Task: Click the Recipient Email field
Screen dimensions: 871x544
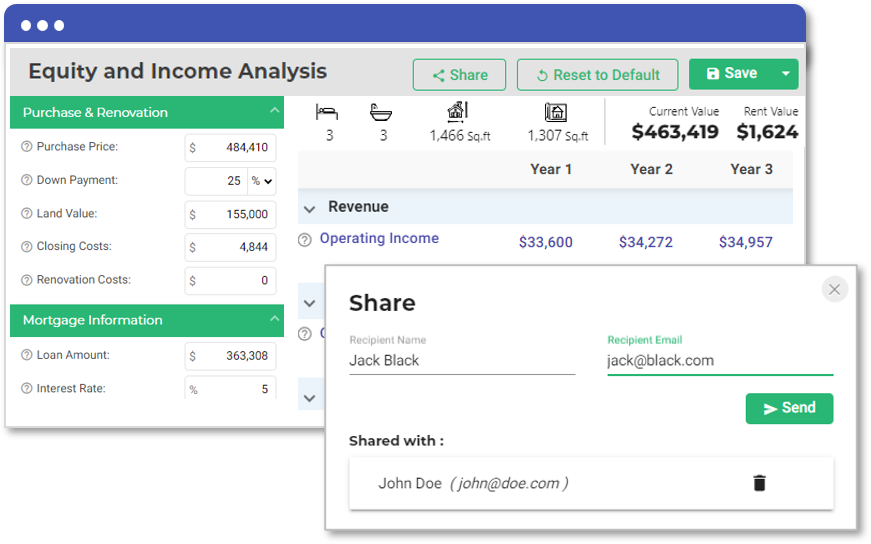Action: tap(720, 361)
